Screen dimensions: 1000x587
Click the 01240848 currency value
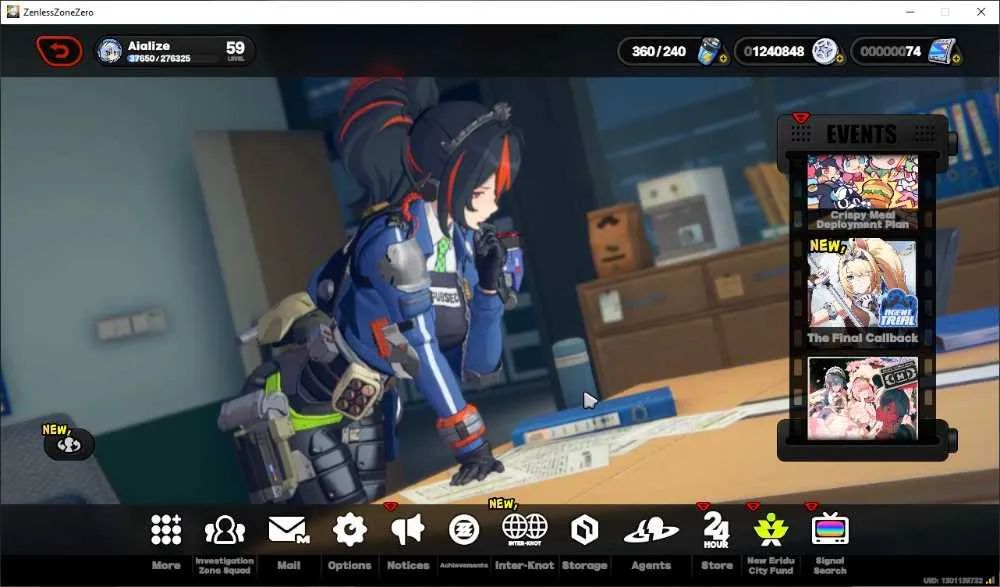point(774,51)
